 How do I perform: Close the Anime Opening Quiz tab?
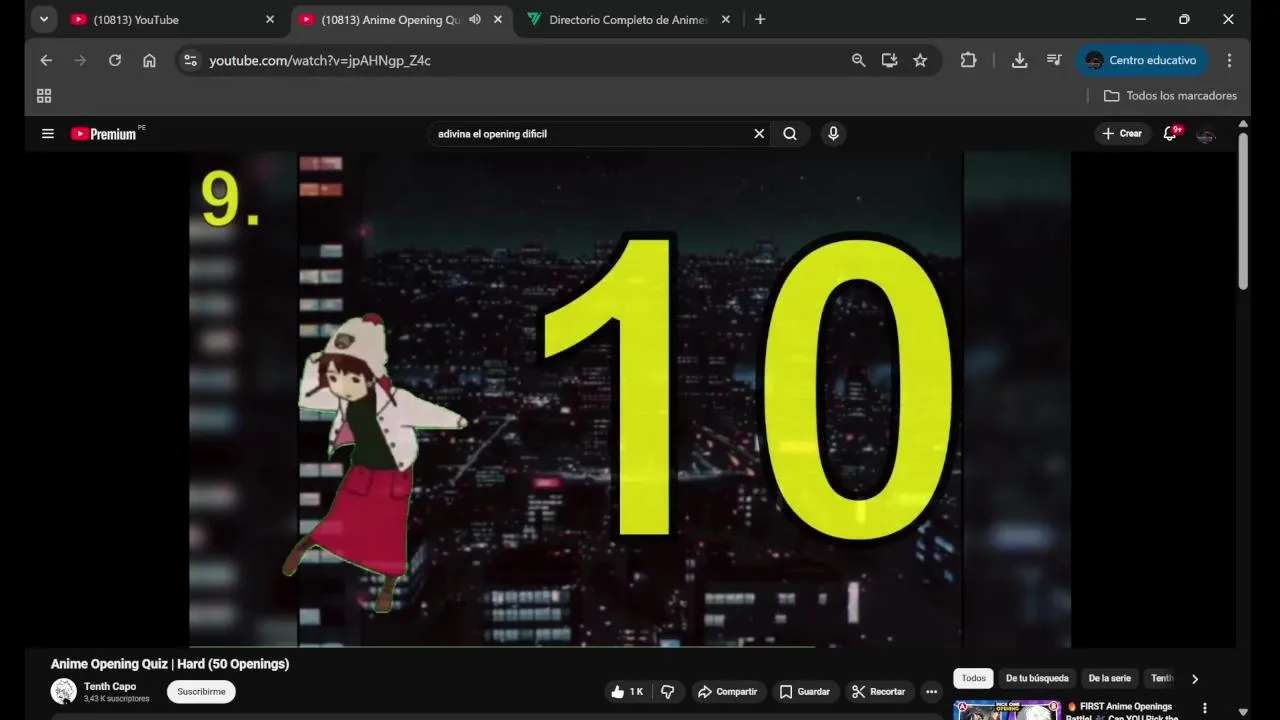click(x=498, y=19)
